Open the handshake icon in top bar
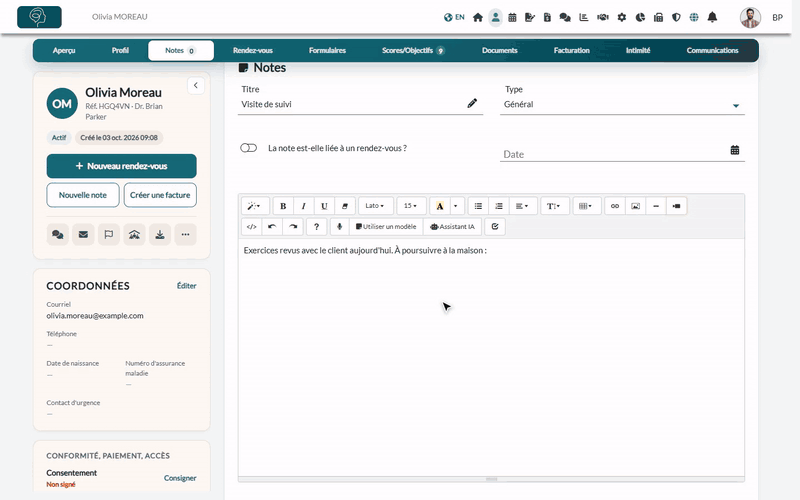The width and height of the screenshot is (800, 500). click(603, 17)
